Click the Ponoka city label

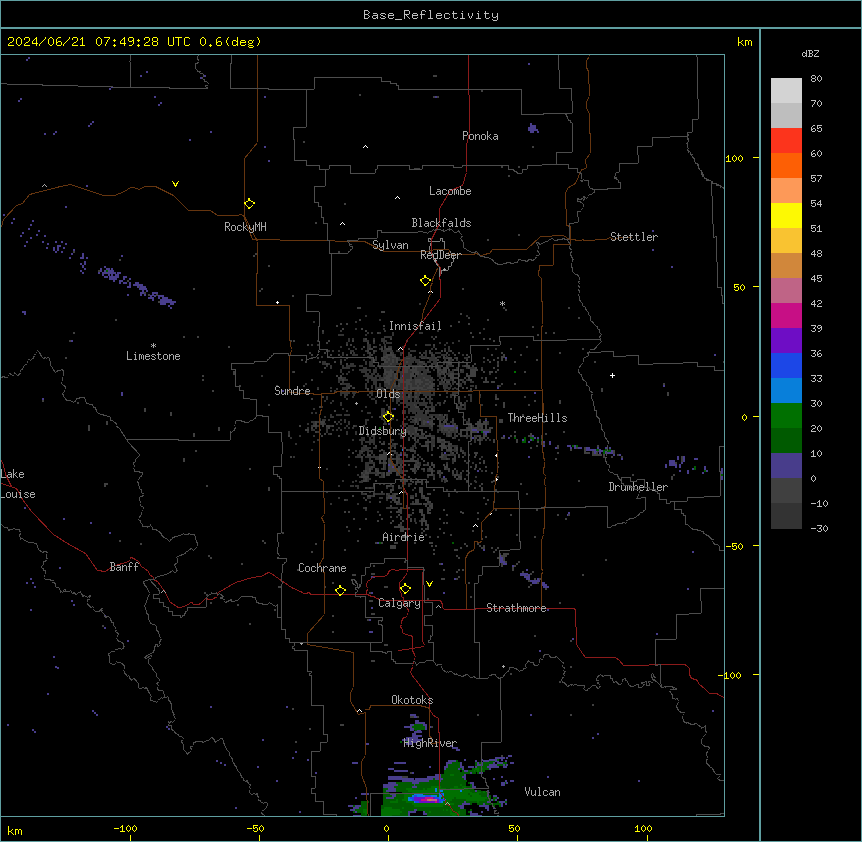tap(480, 136)
